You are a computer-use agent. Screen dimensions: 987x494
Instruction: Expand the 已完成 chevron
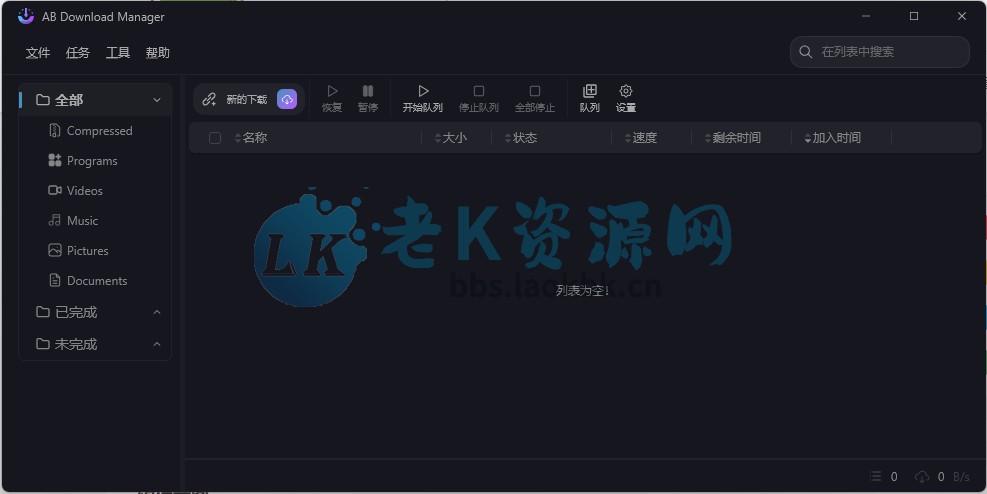[157, 312]
